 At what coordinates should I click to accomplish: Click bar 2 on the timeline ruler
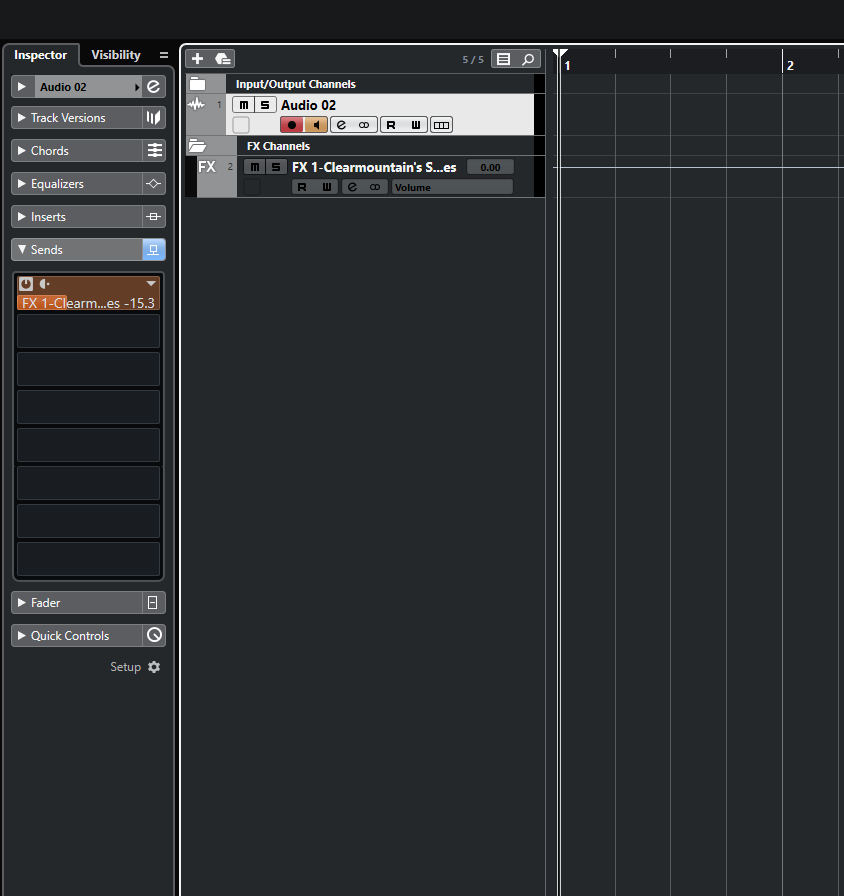coord(790,65)
